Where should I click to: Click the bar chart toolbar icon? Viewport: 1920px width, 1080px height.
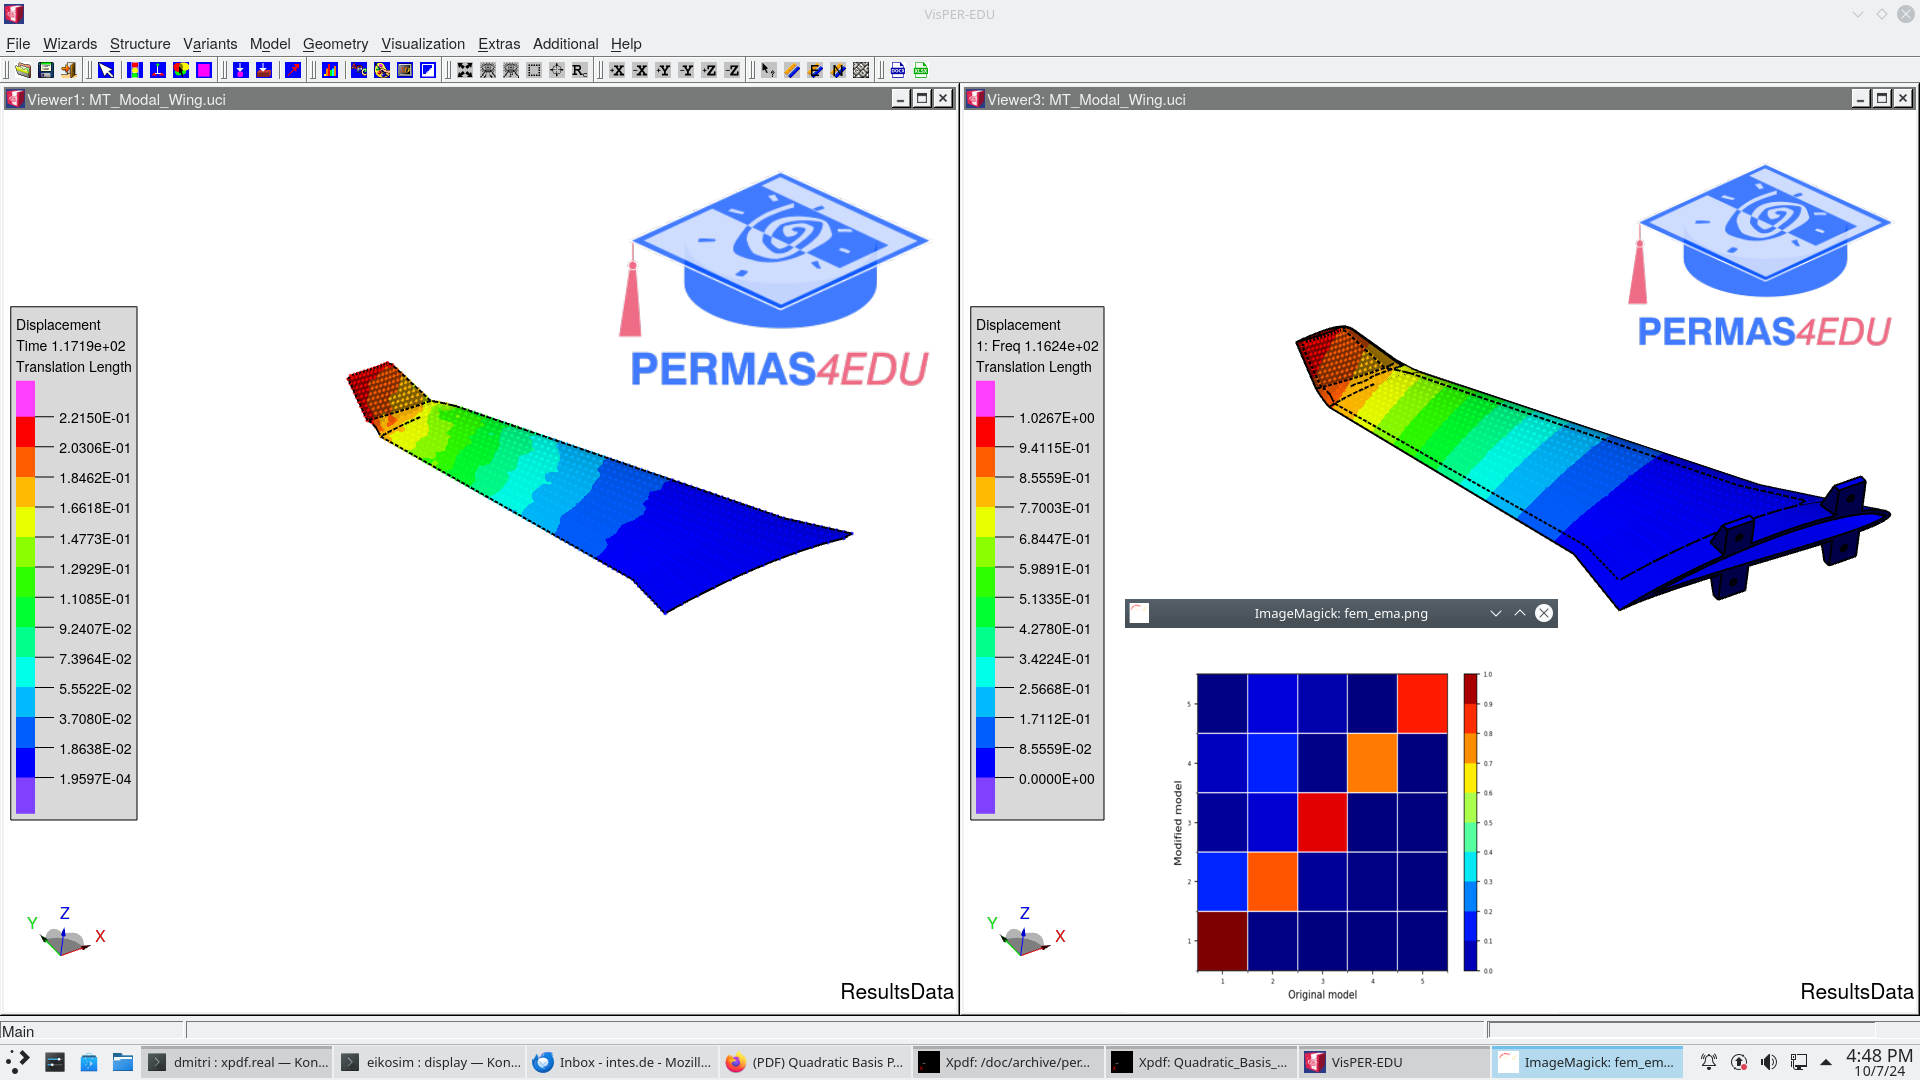(x=330, y=70)
